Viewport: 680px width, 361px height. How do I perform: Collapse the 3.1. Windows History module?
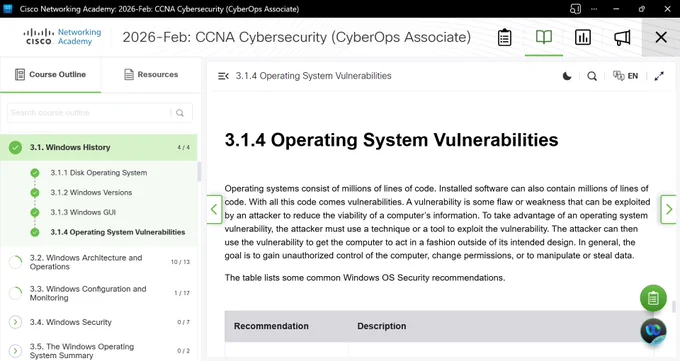click(x=98, y=148)
